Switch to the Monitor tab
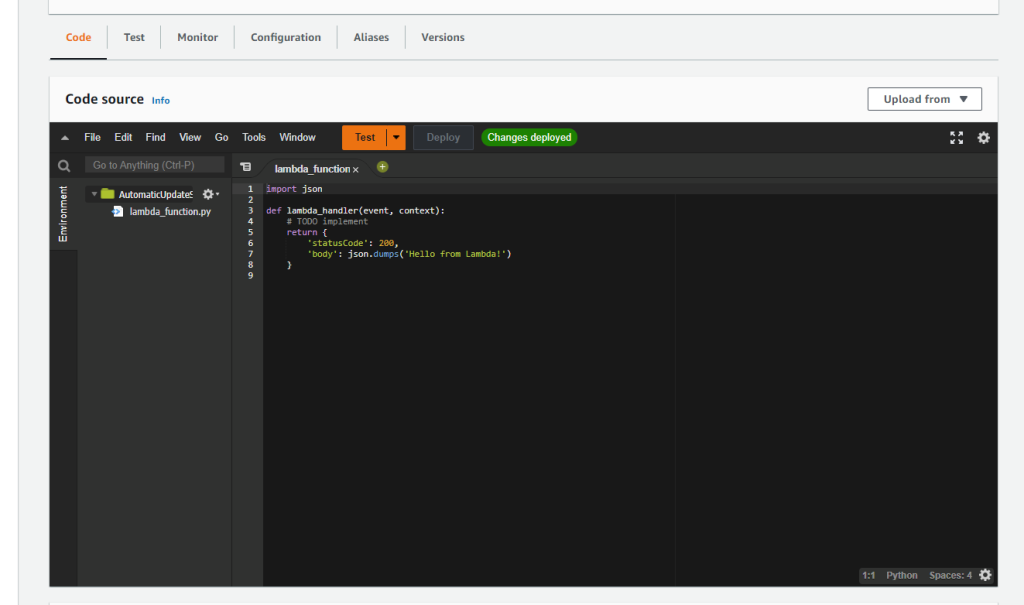The image size is (1024, 605). pyautogui.click(x=197, y=37)
